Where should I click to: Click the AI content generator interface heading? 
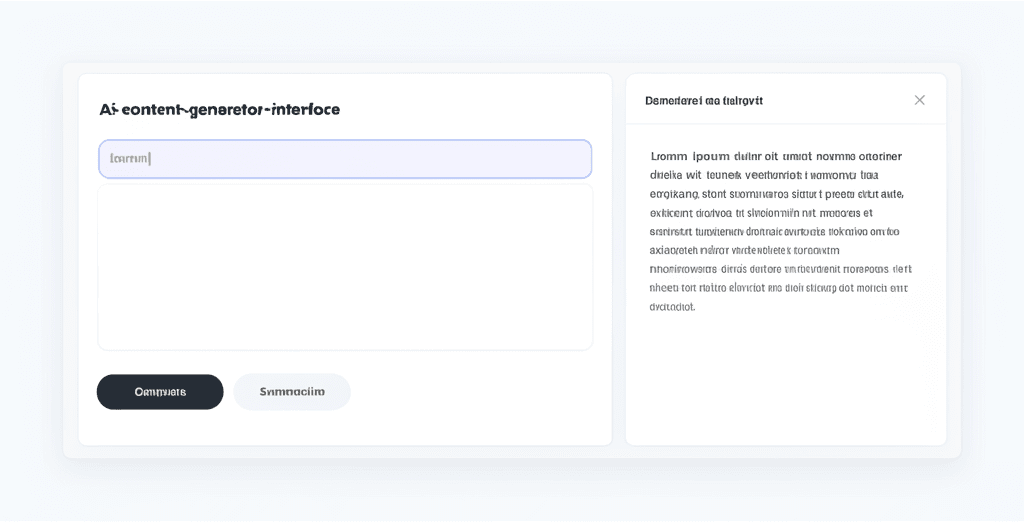pos(220,110)
